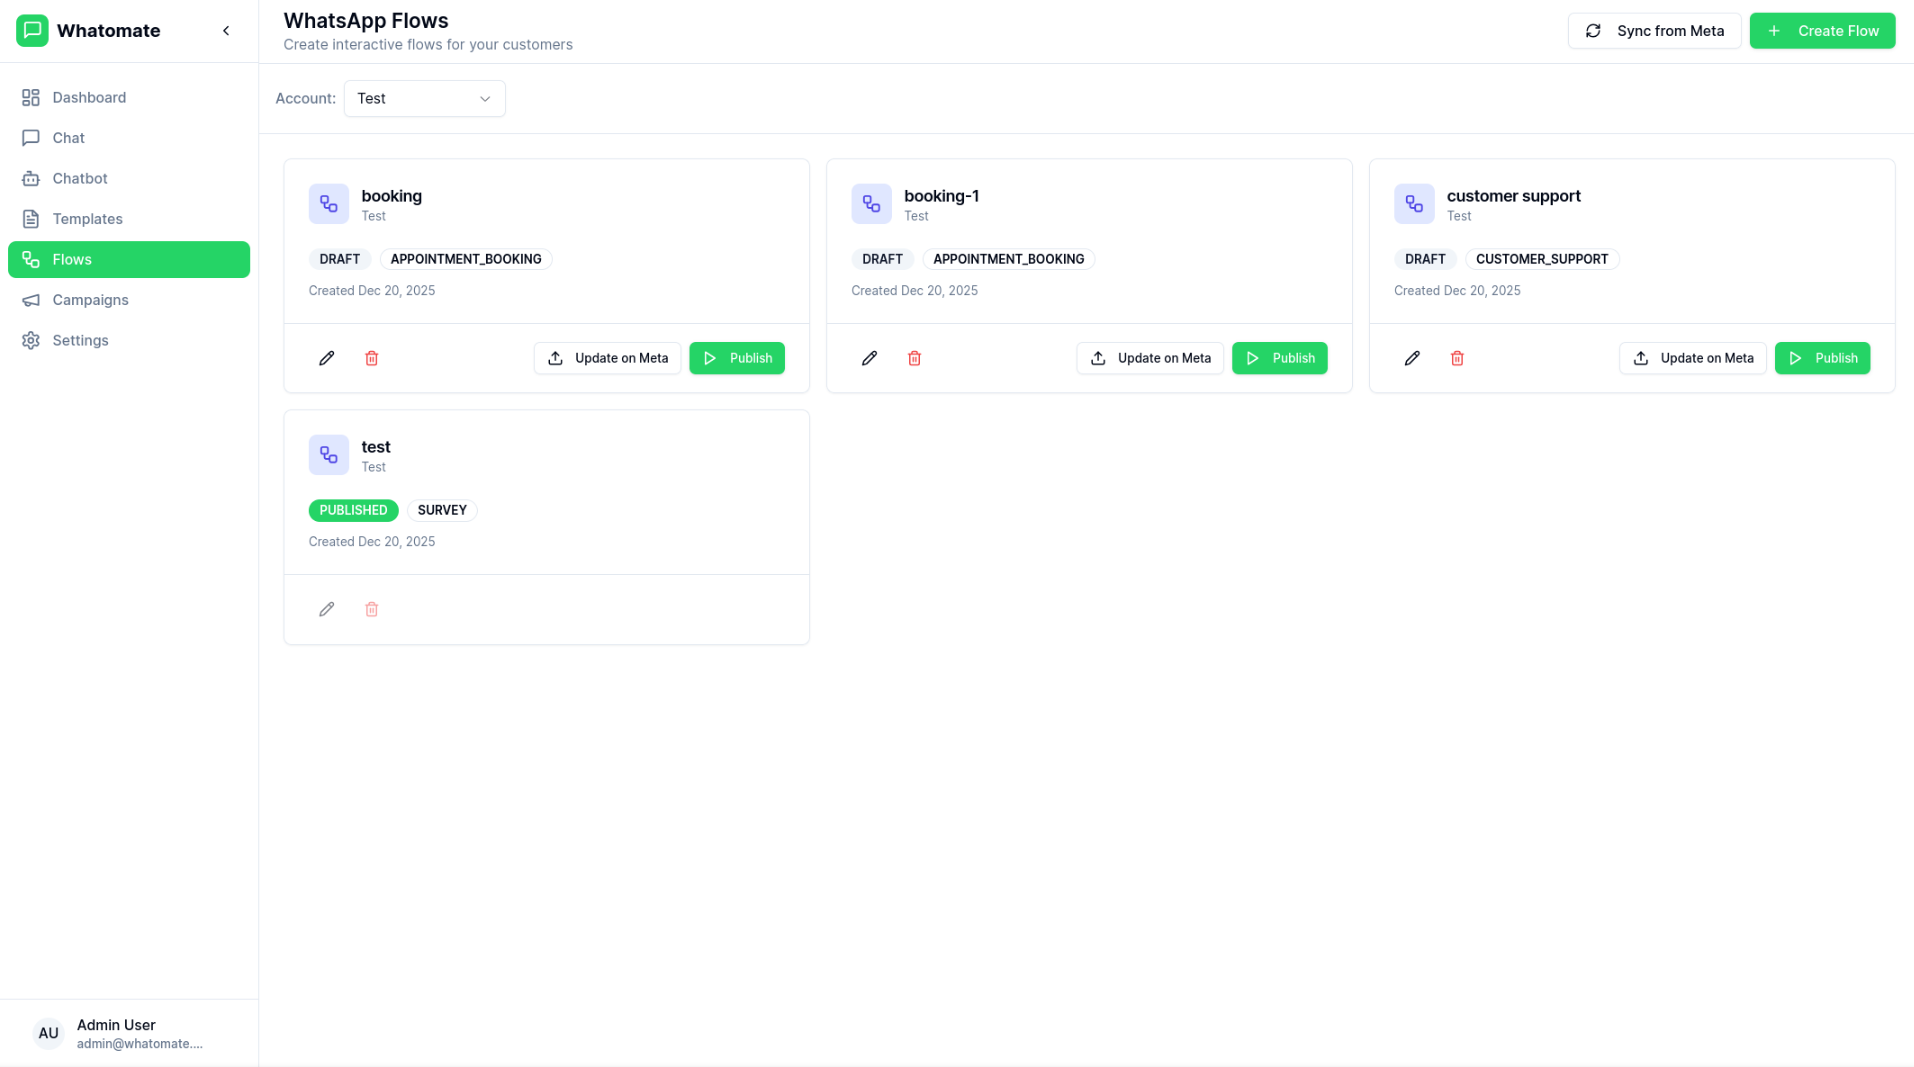The image size is (1914, 1067).
Task: Click the PUBLISHED badge on test flow
Action: pyautogui.click(x=353, y=510)
